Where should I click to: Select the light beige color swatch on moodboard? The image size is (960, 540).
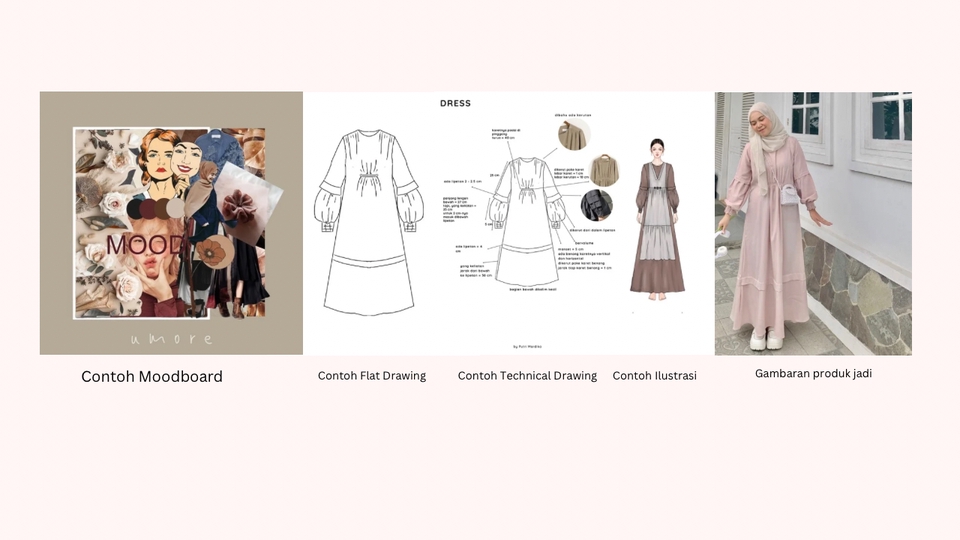point(176,208)
